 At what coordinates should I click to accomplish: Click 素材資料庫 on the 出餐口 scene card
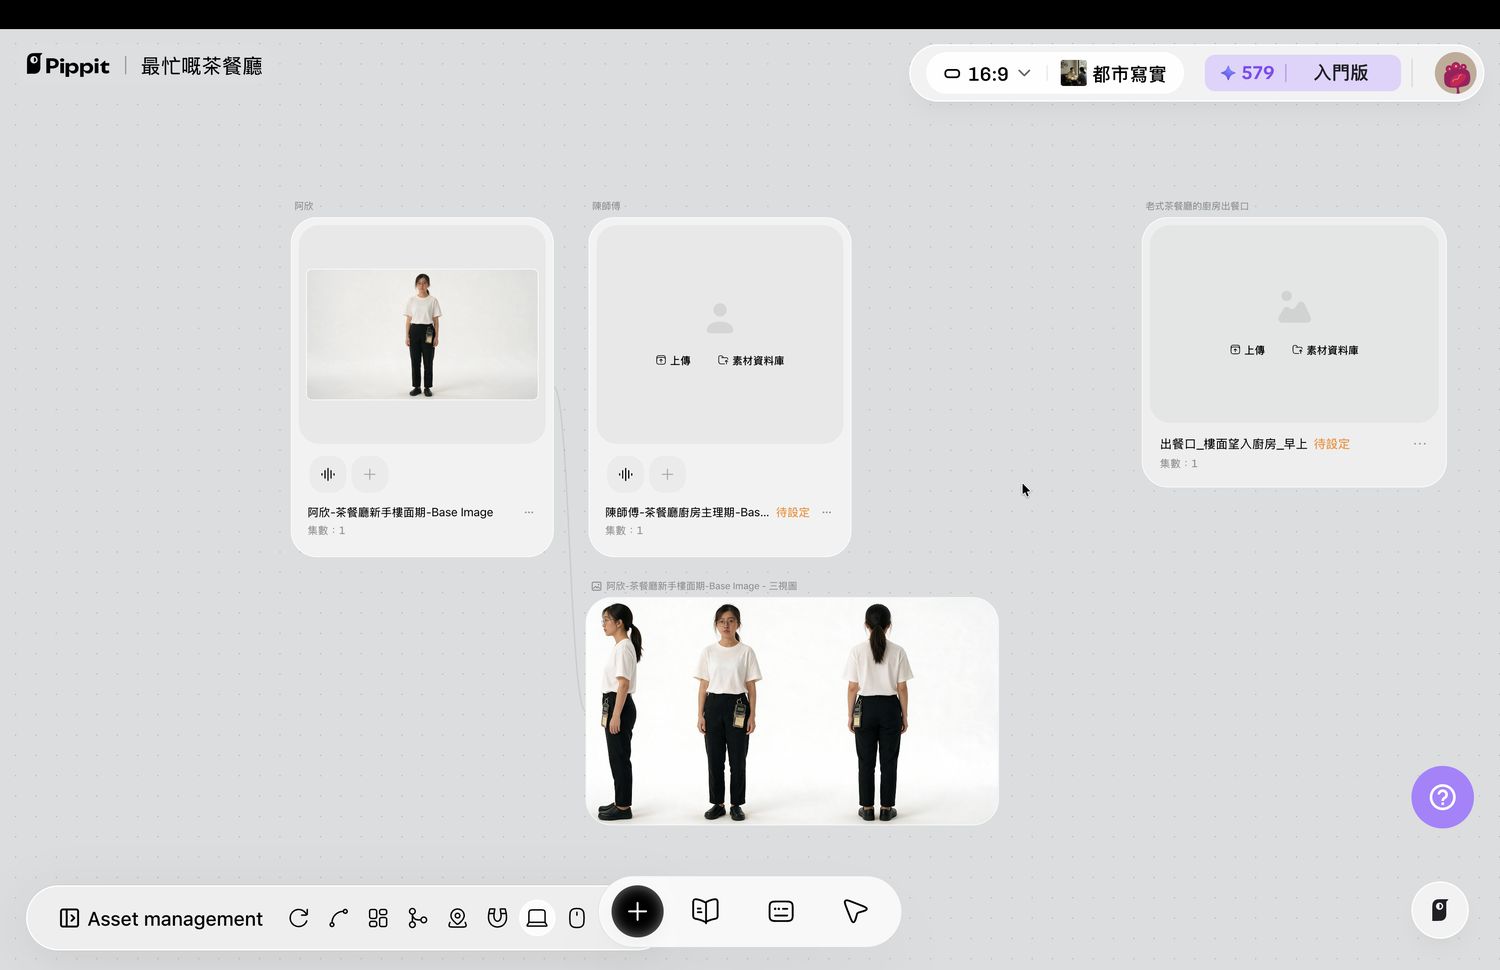pos(1325,350)
